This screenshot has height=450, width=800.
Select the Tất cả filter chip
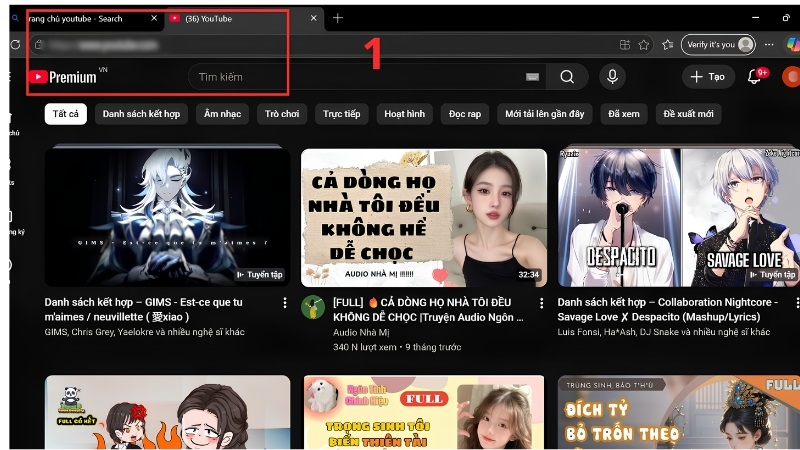(66, 114)
